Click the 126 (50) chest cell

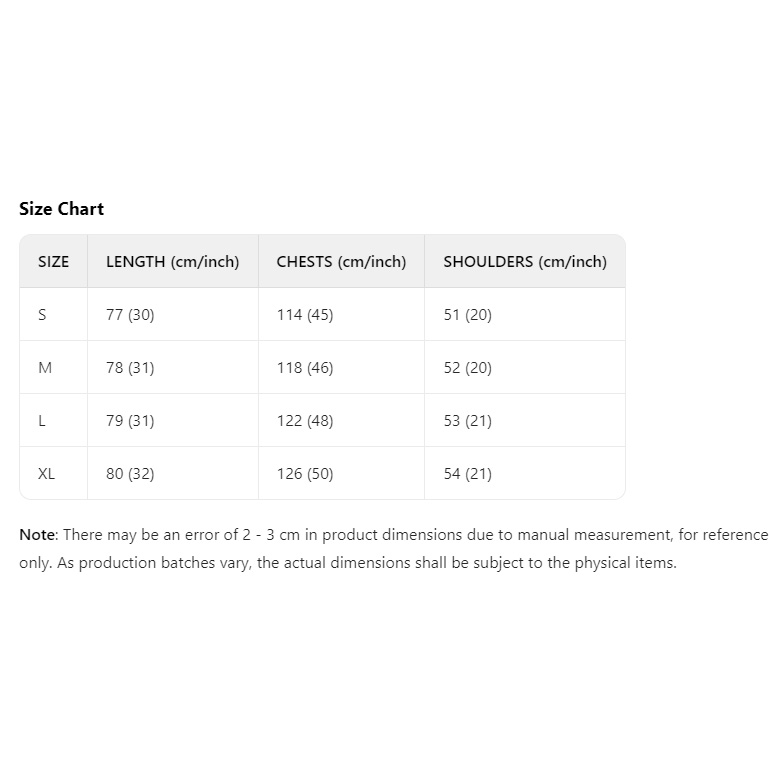(x=305, y=473)
